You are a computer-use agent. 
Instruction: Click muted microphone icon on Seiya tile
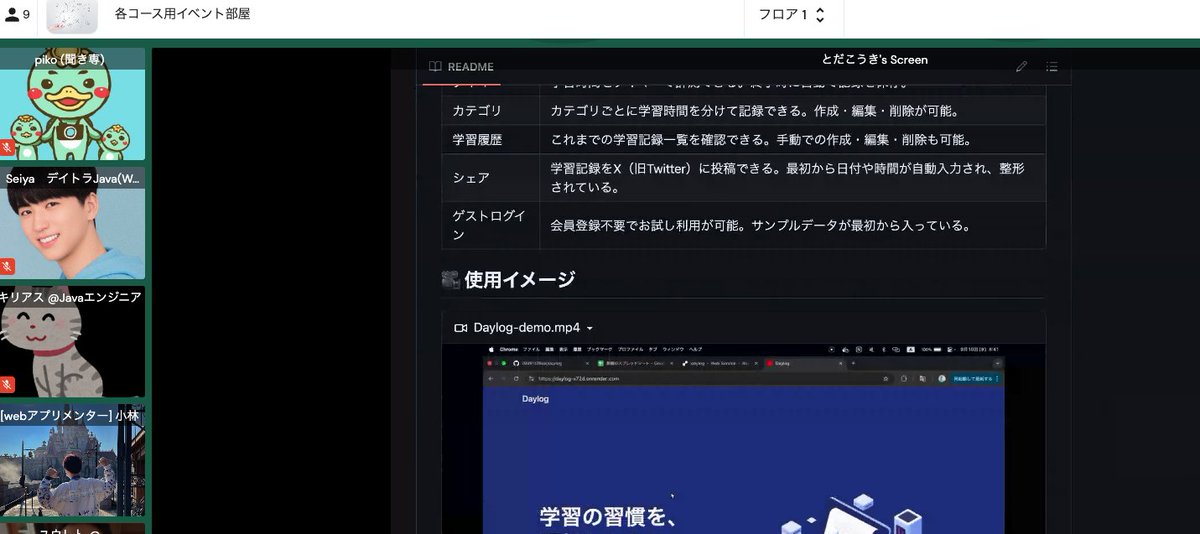[x=8, y=266]
